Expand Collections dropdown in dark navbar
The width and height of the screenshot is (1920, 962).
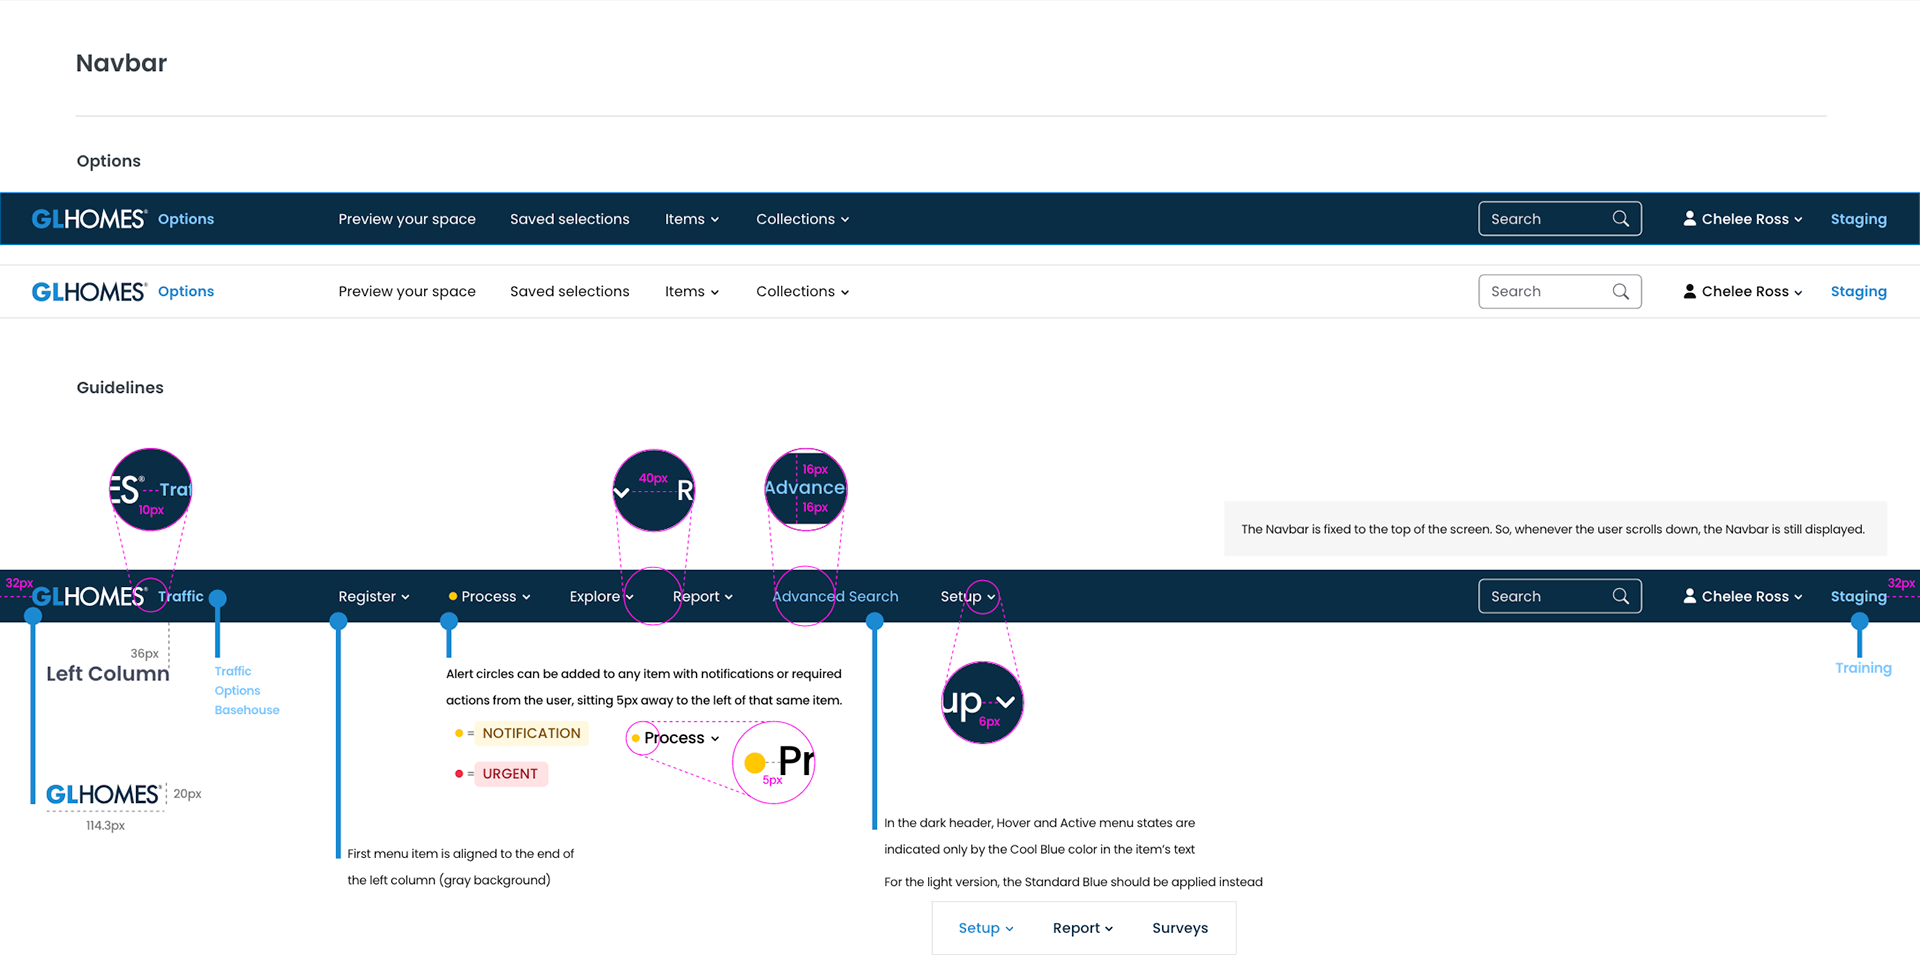(802, 219)
